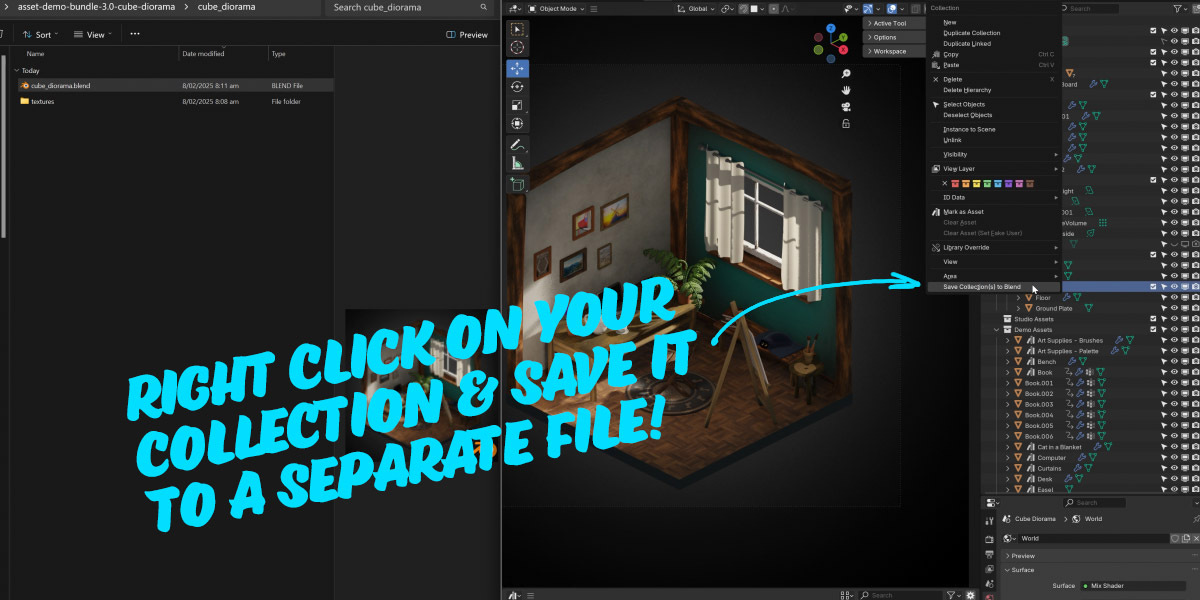Activate the Scale tool
The width and height of the screenshot is (1200, 600).
pyautogui.click(x=517, y=105)
